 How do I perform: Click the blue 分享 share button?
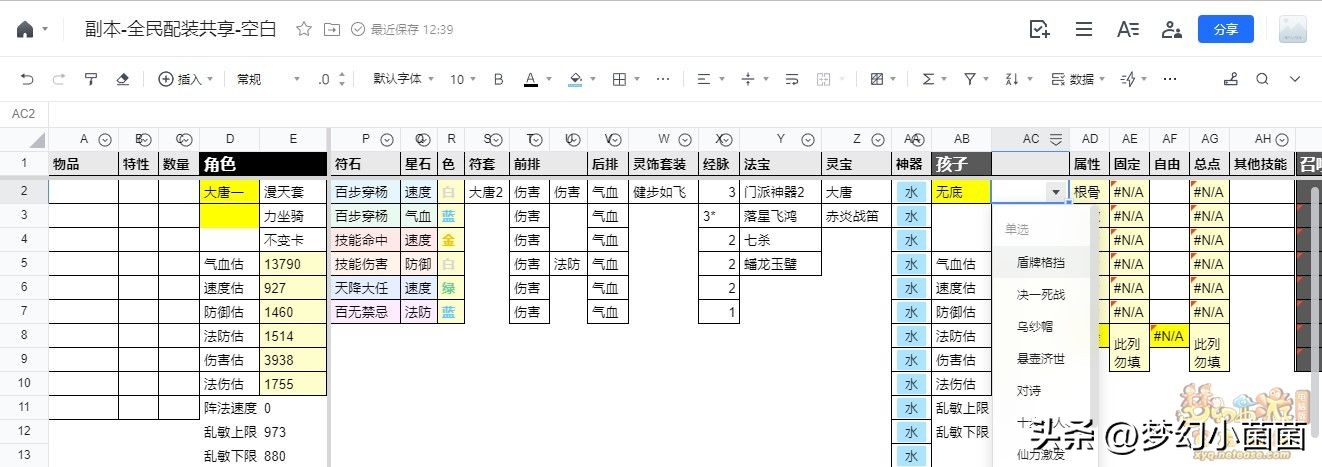[1226, 29]
